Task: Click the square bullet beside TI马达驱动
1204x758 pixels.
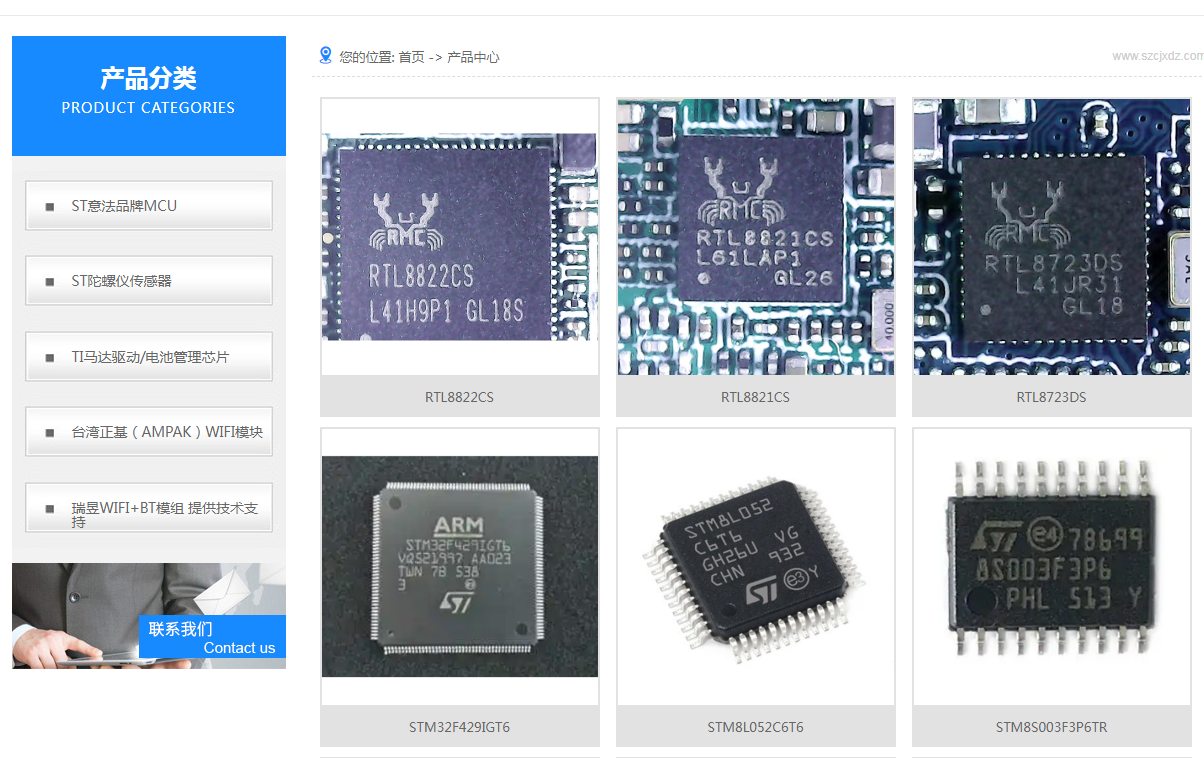Action: click(x=50, y=358)
